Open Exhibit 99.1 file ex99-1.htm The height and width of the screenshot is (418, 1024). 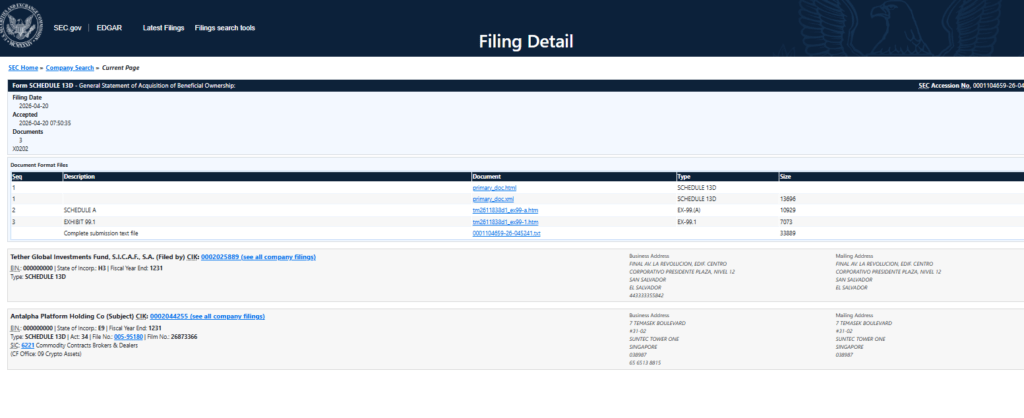pyautogui.click(x=505, y=221)
